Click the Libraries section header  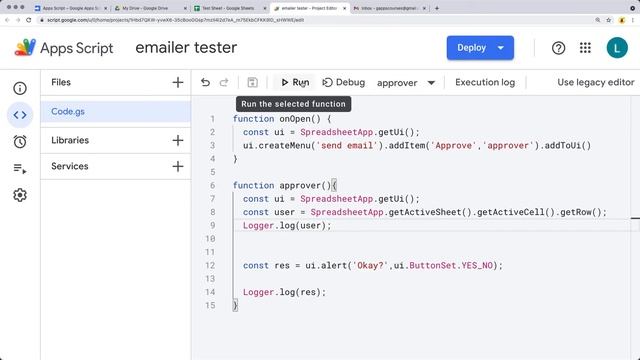click(x=70, y=140)
